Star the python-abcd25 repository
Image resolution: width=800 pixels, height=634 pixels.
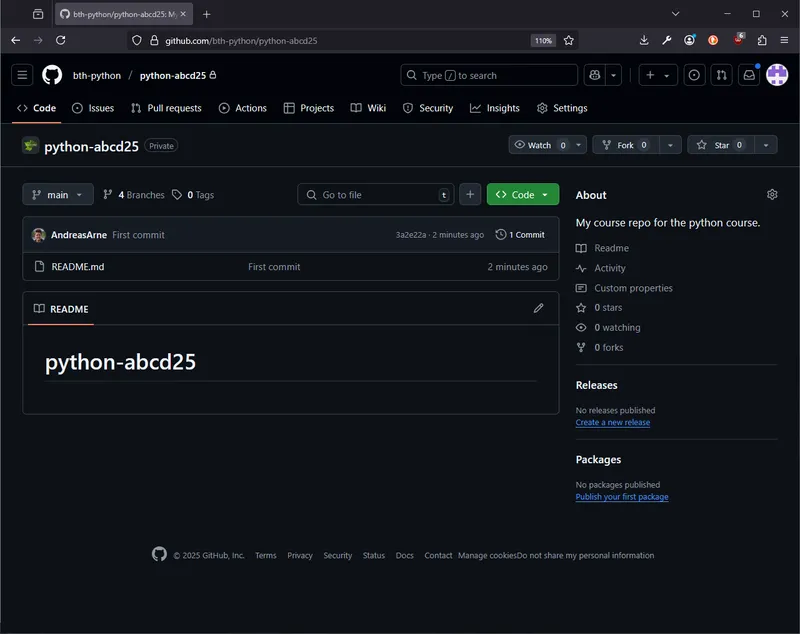(x=720, y=145)
